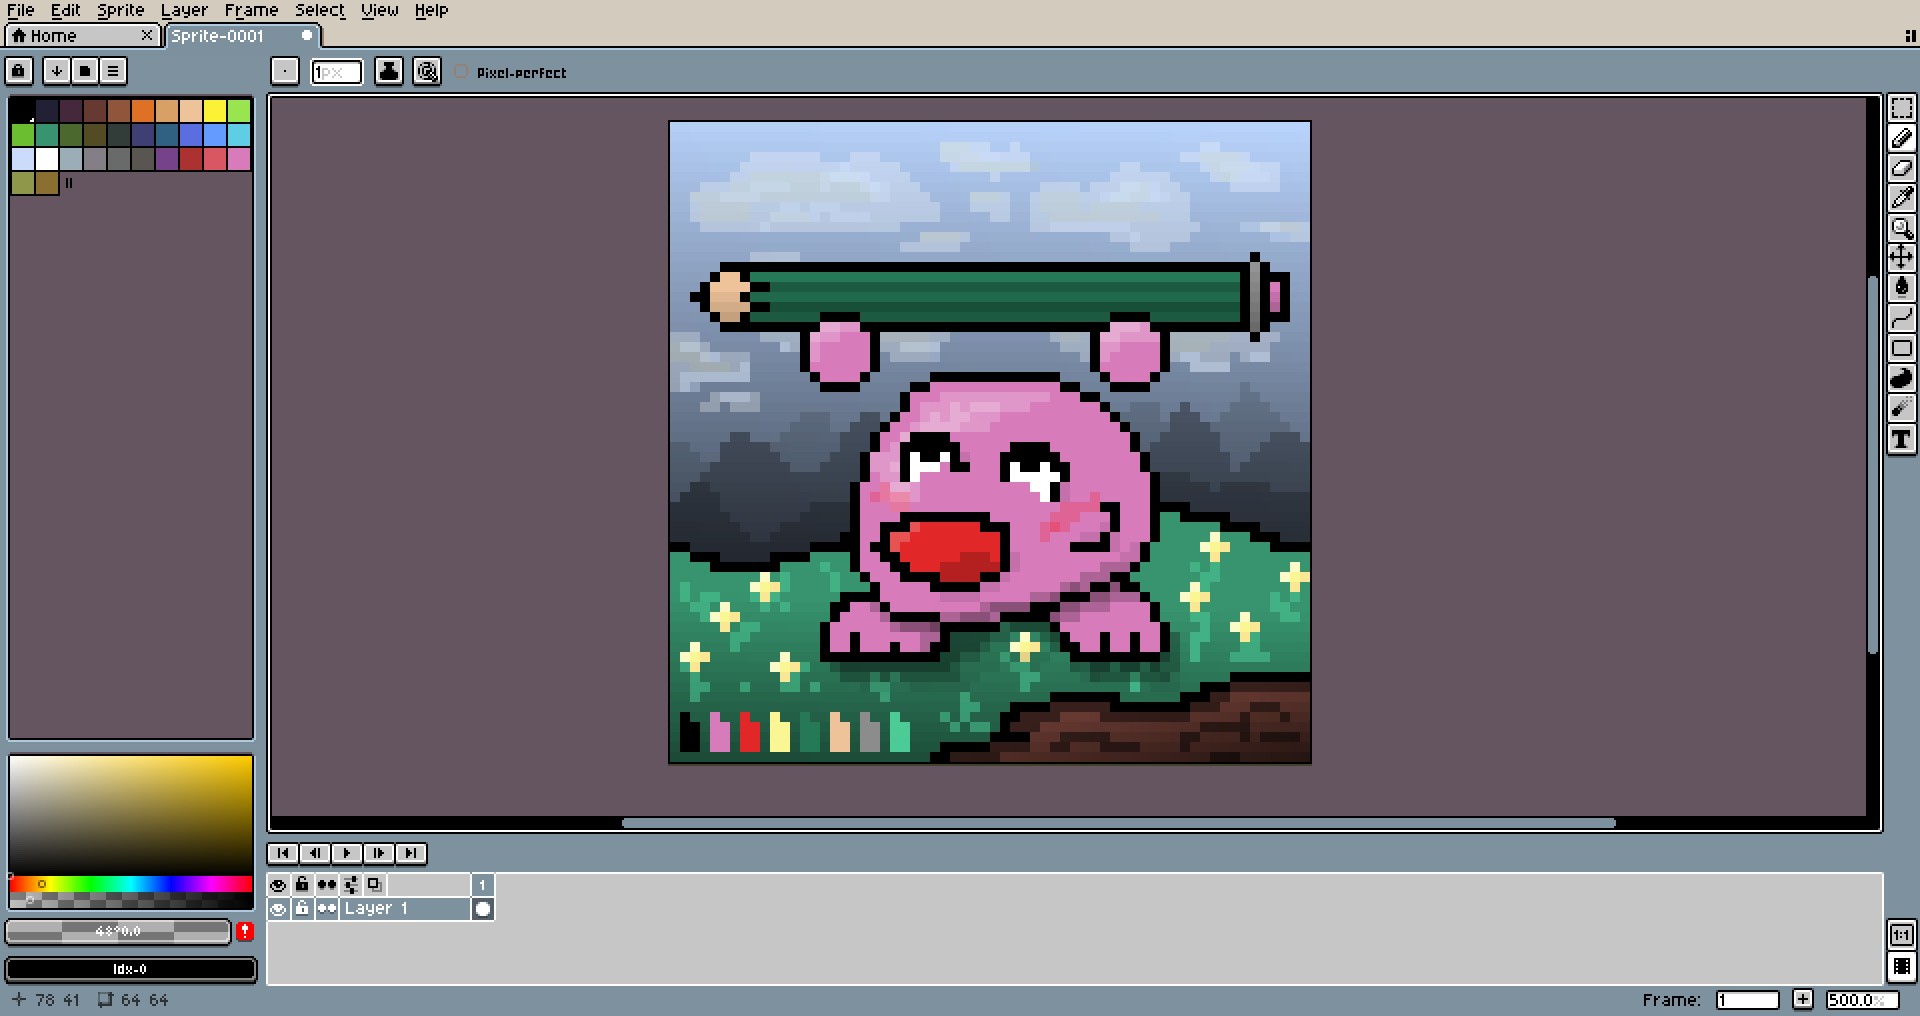Toggle continuous mode in timeline header
This screenshot has height=1016, width=1920.
pyautogui.click(x=327, y=884)
